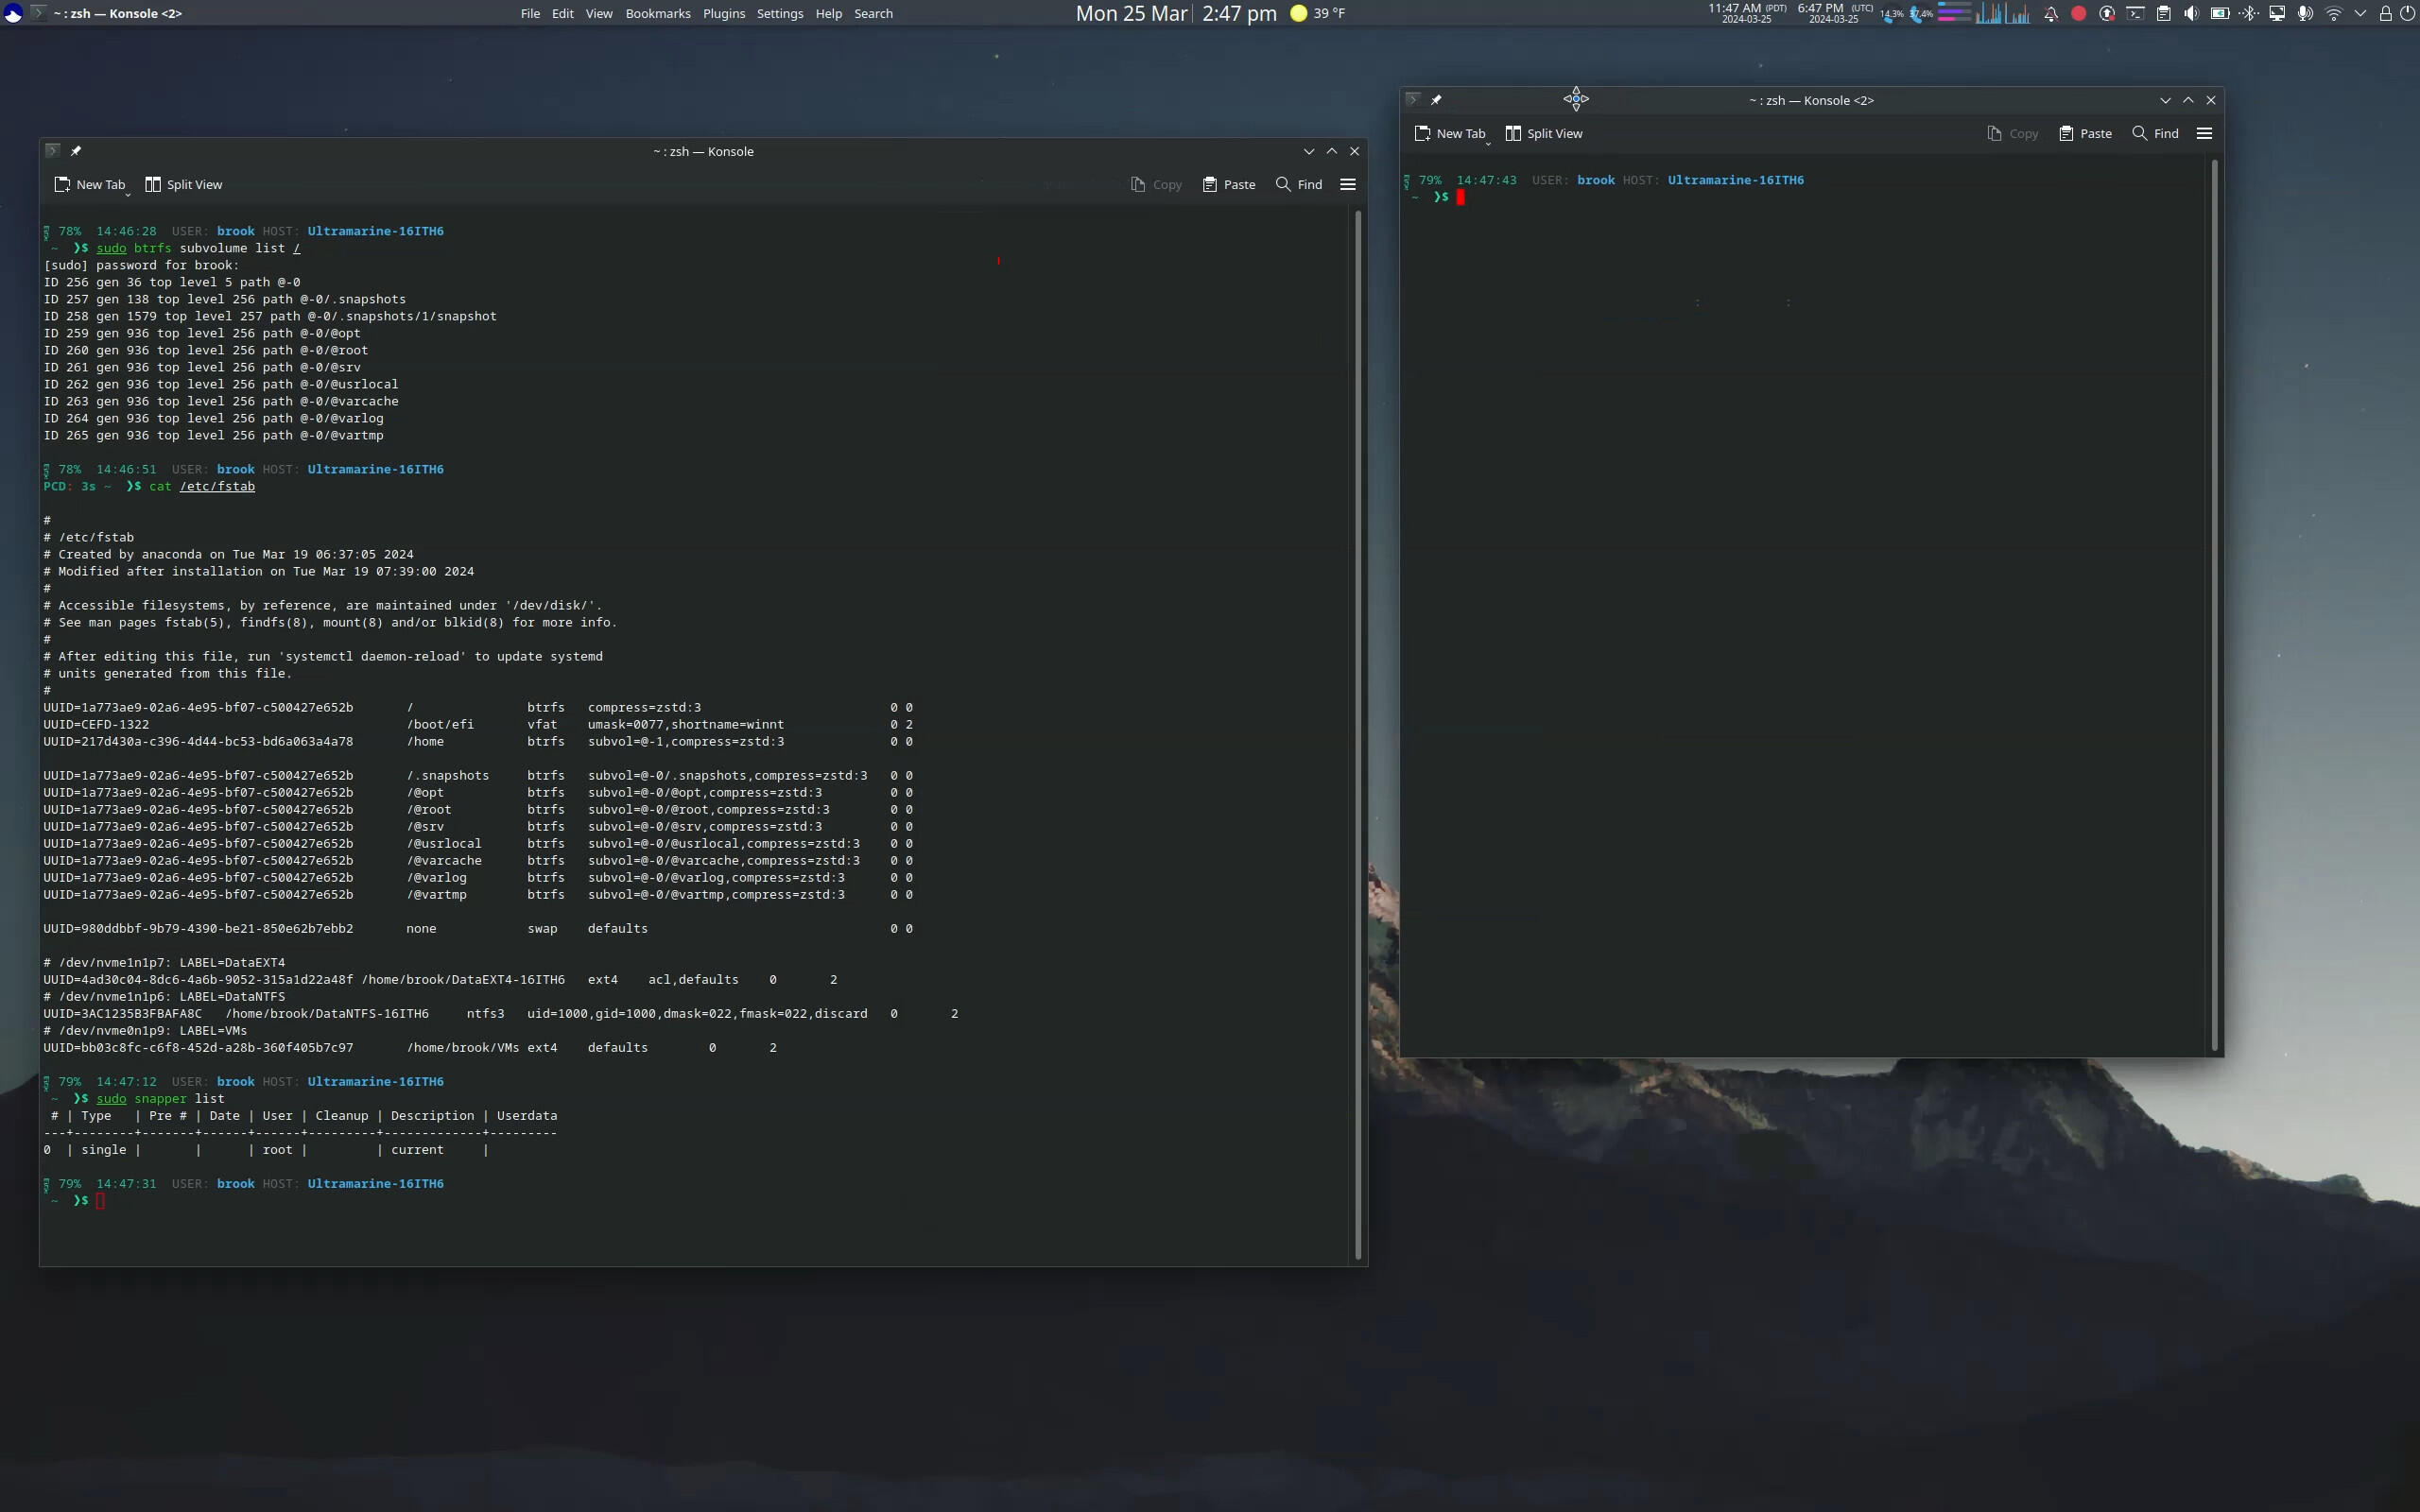Click the weather widget showing 39 °F

(1317, 13)
